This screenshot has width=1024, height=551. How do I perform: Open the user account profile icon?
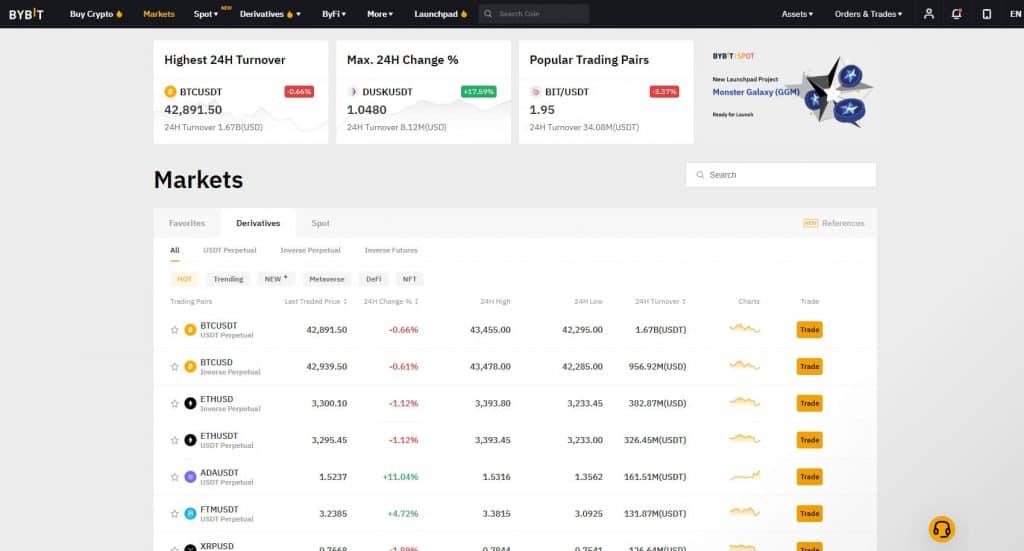929,14
